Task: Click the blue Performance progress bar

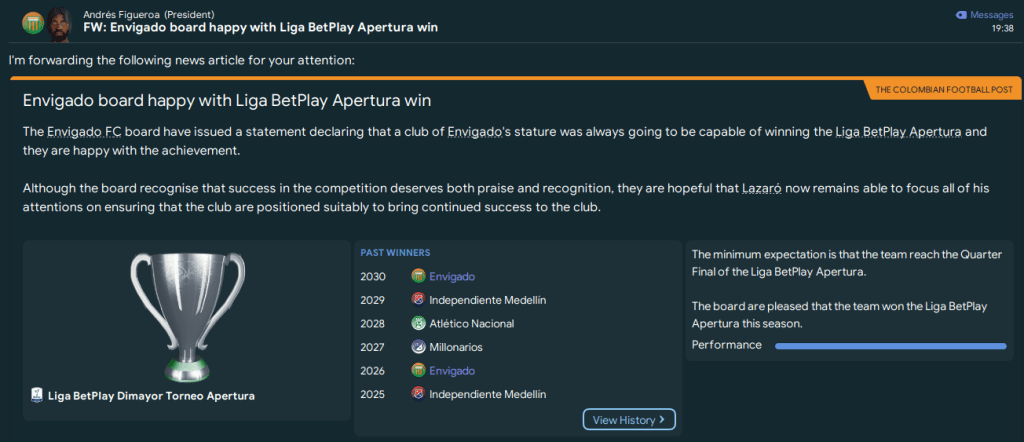Action: click(x=890, y=346)
